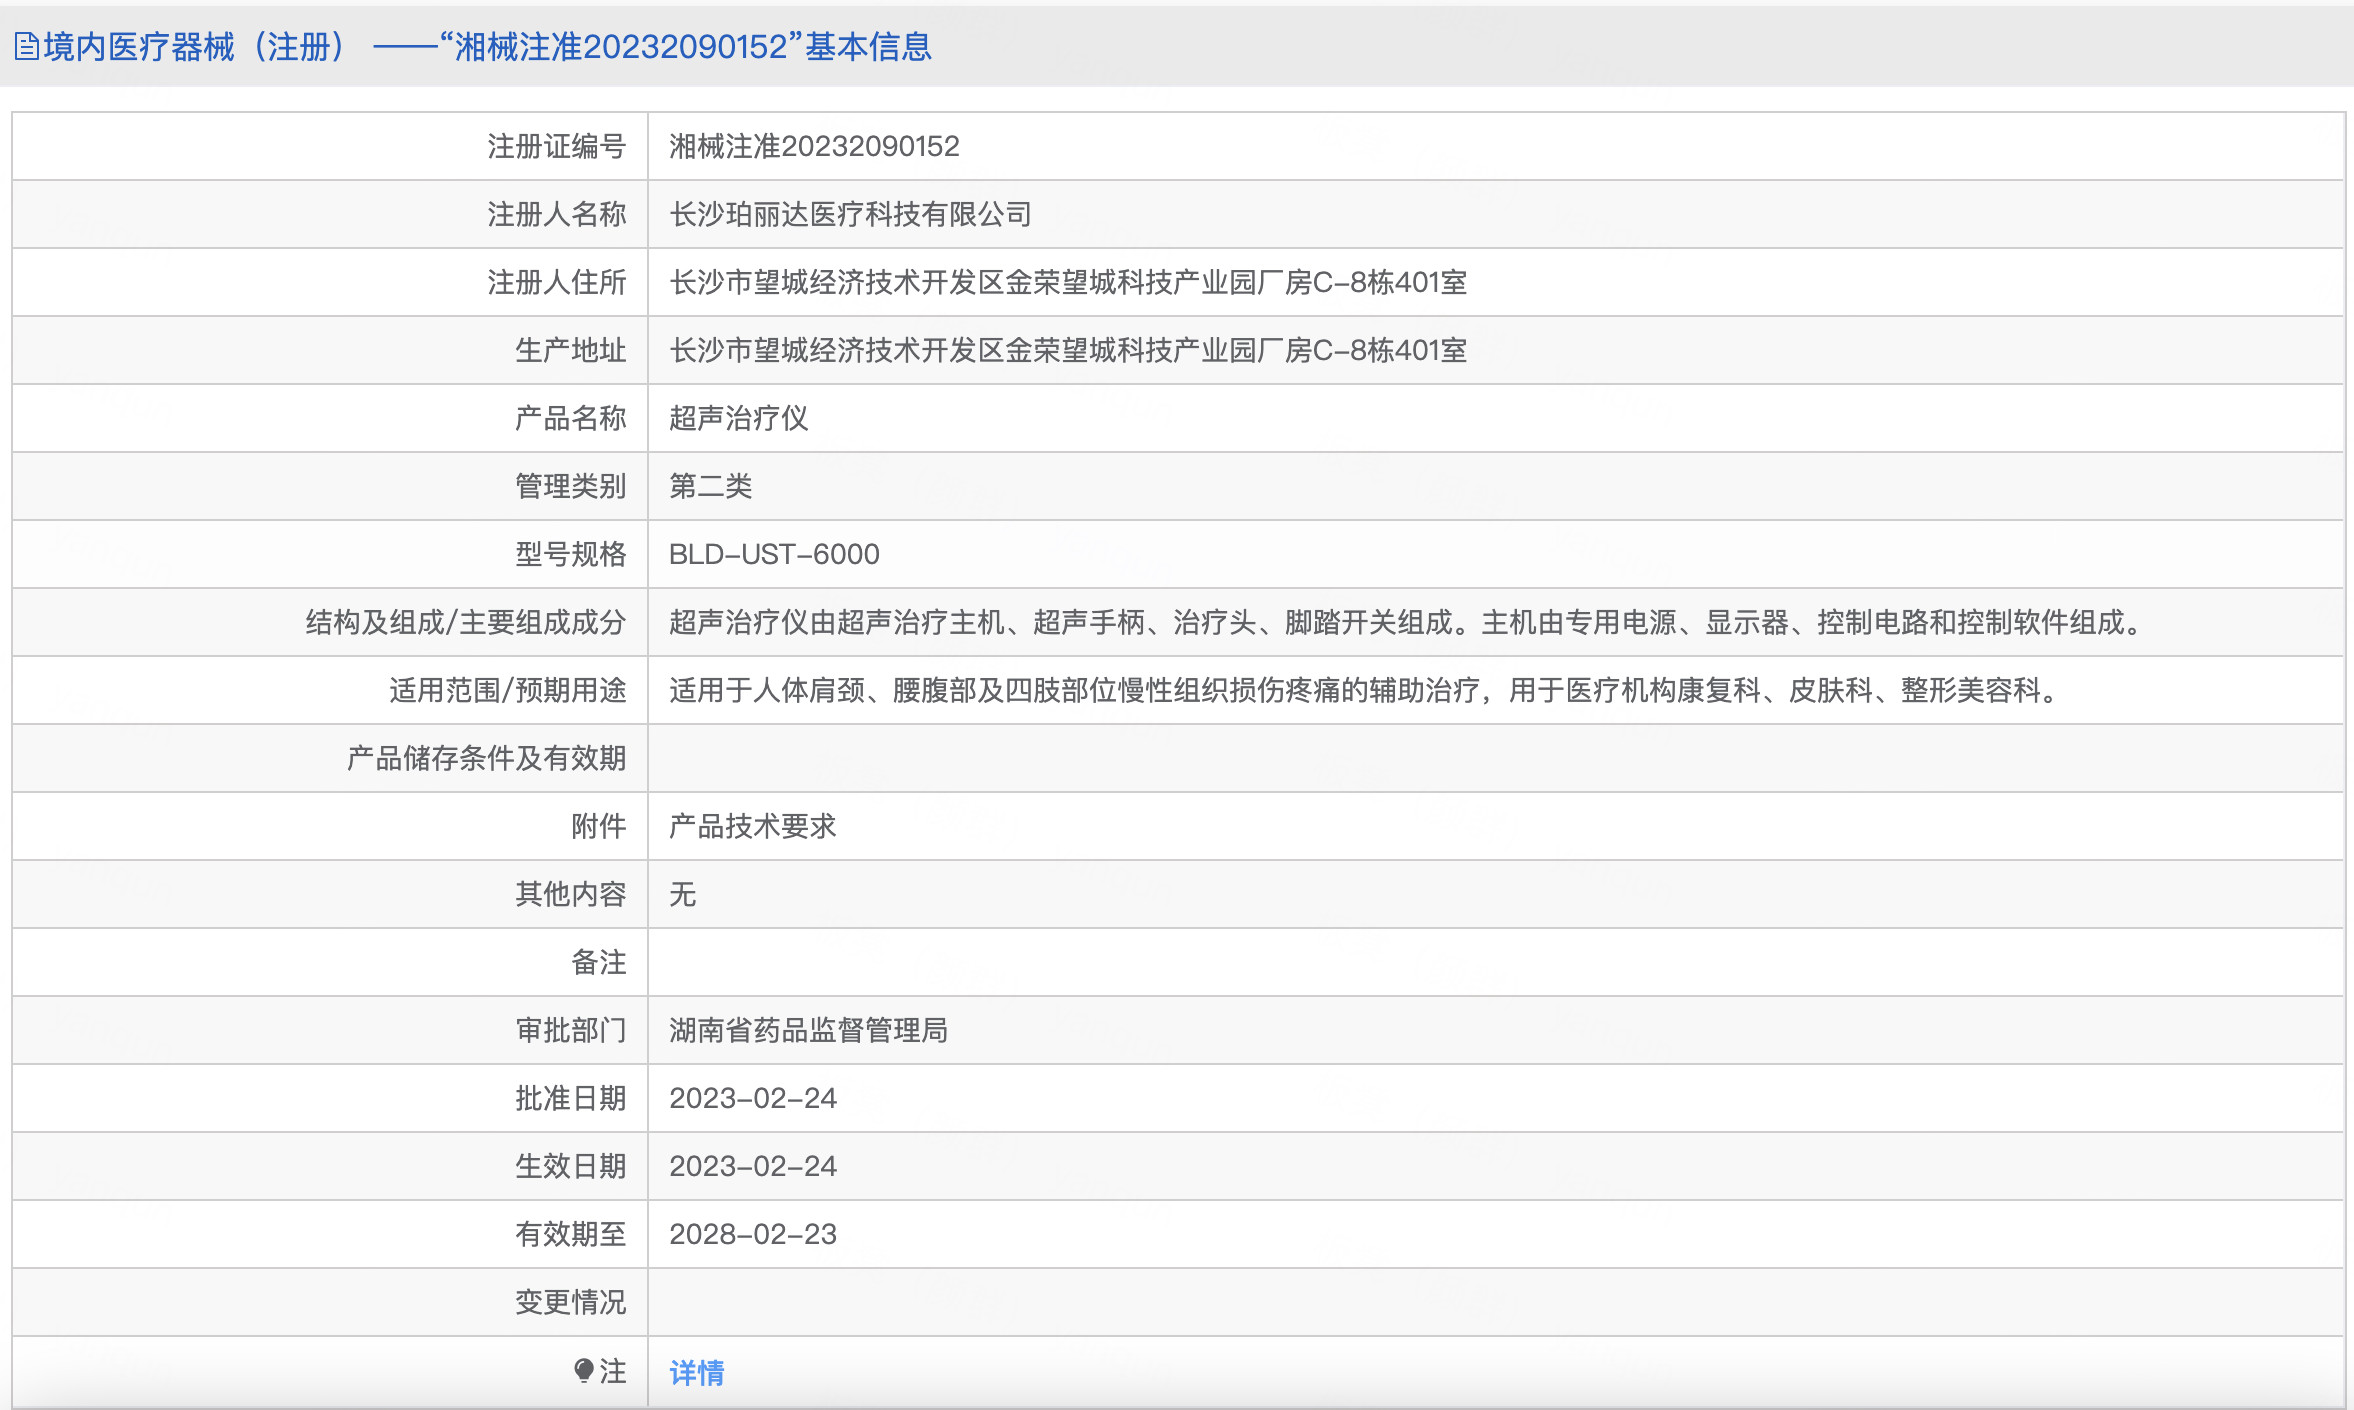Click the 结构及组成/主要组成成分 label
This screenshot has width=2354, height=1410.
[466, 622]
